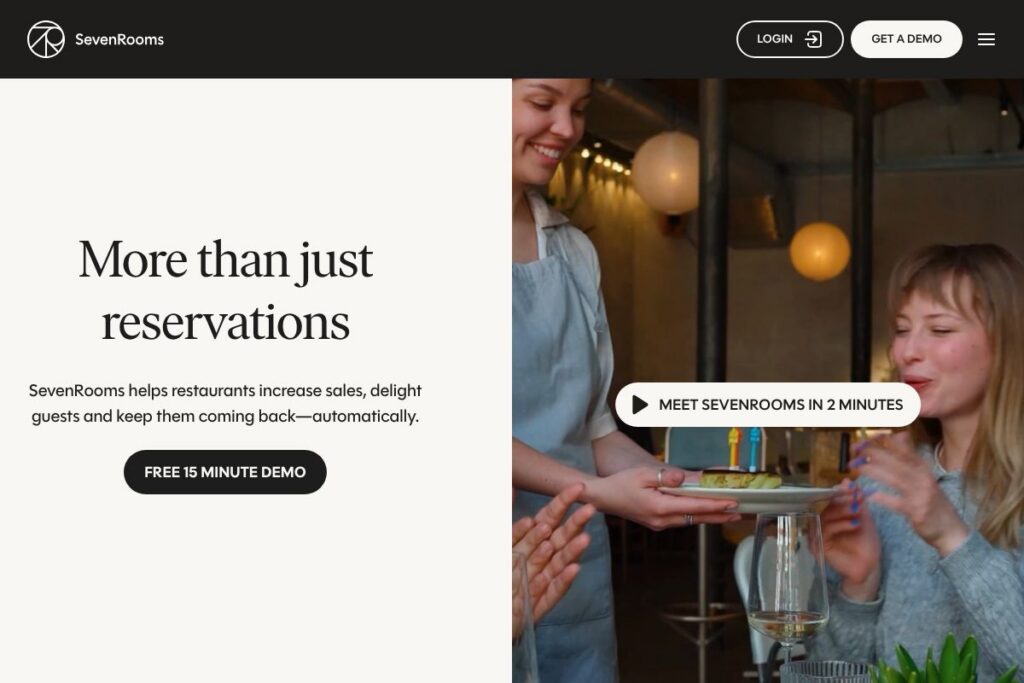This screenshot has height=683, width=1024.
Task: Click the SevenRooms wordmark in header
Action: point(120,39)
